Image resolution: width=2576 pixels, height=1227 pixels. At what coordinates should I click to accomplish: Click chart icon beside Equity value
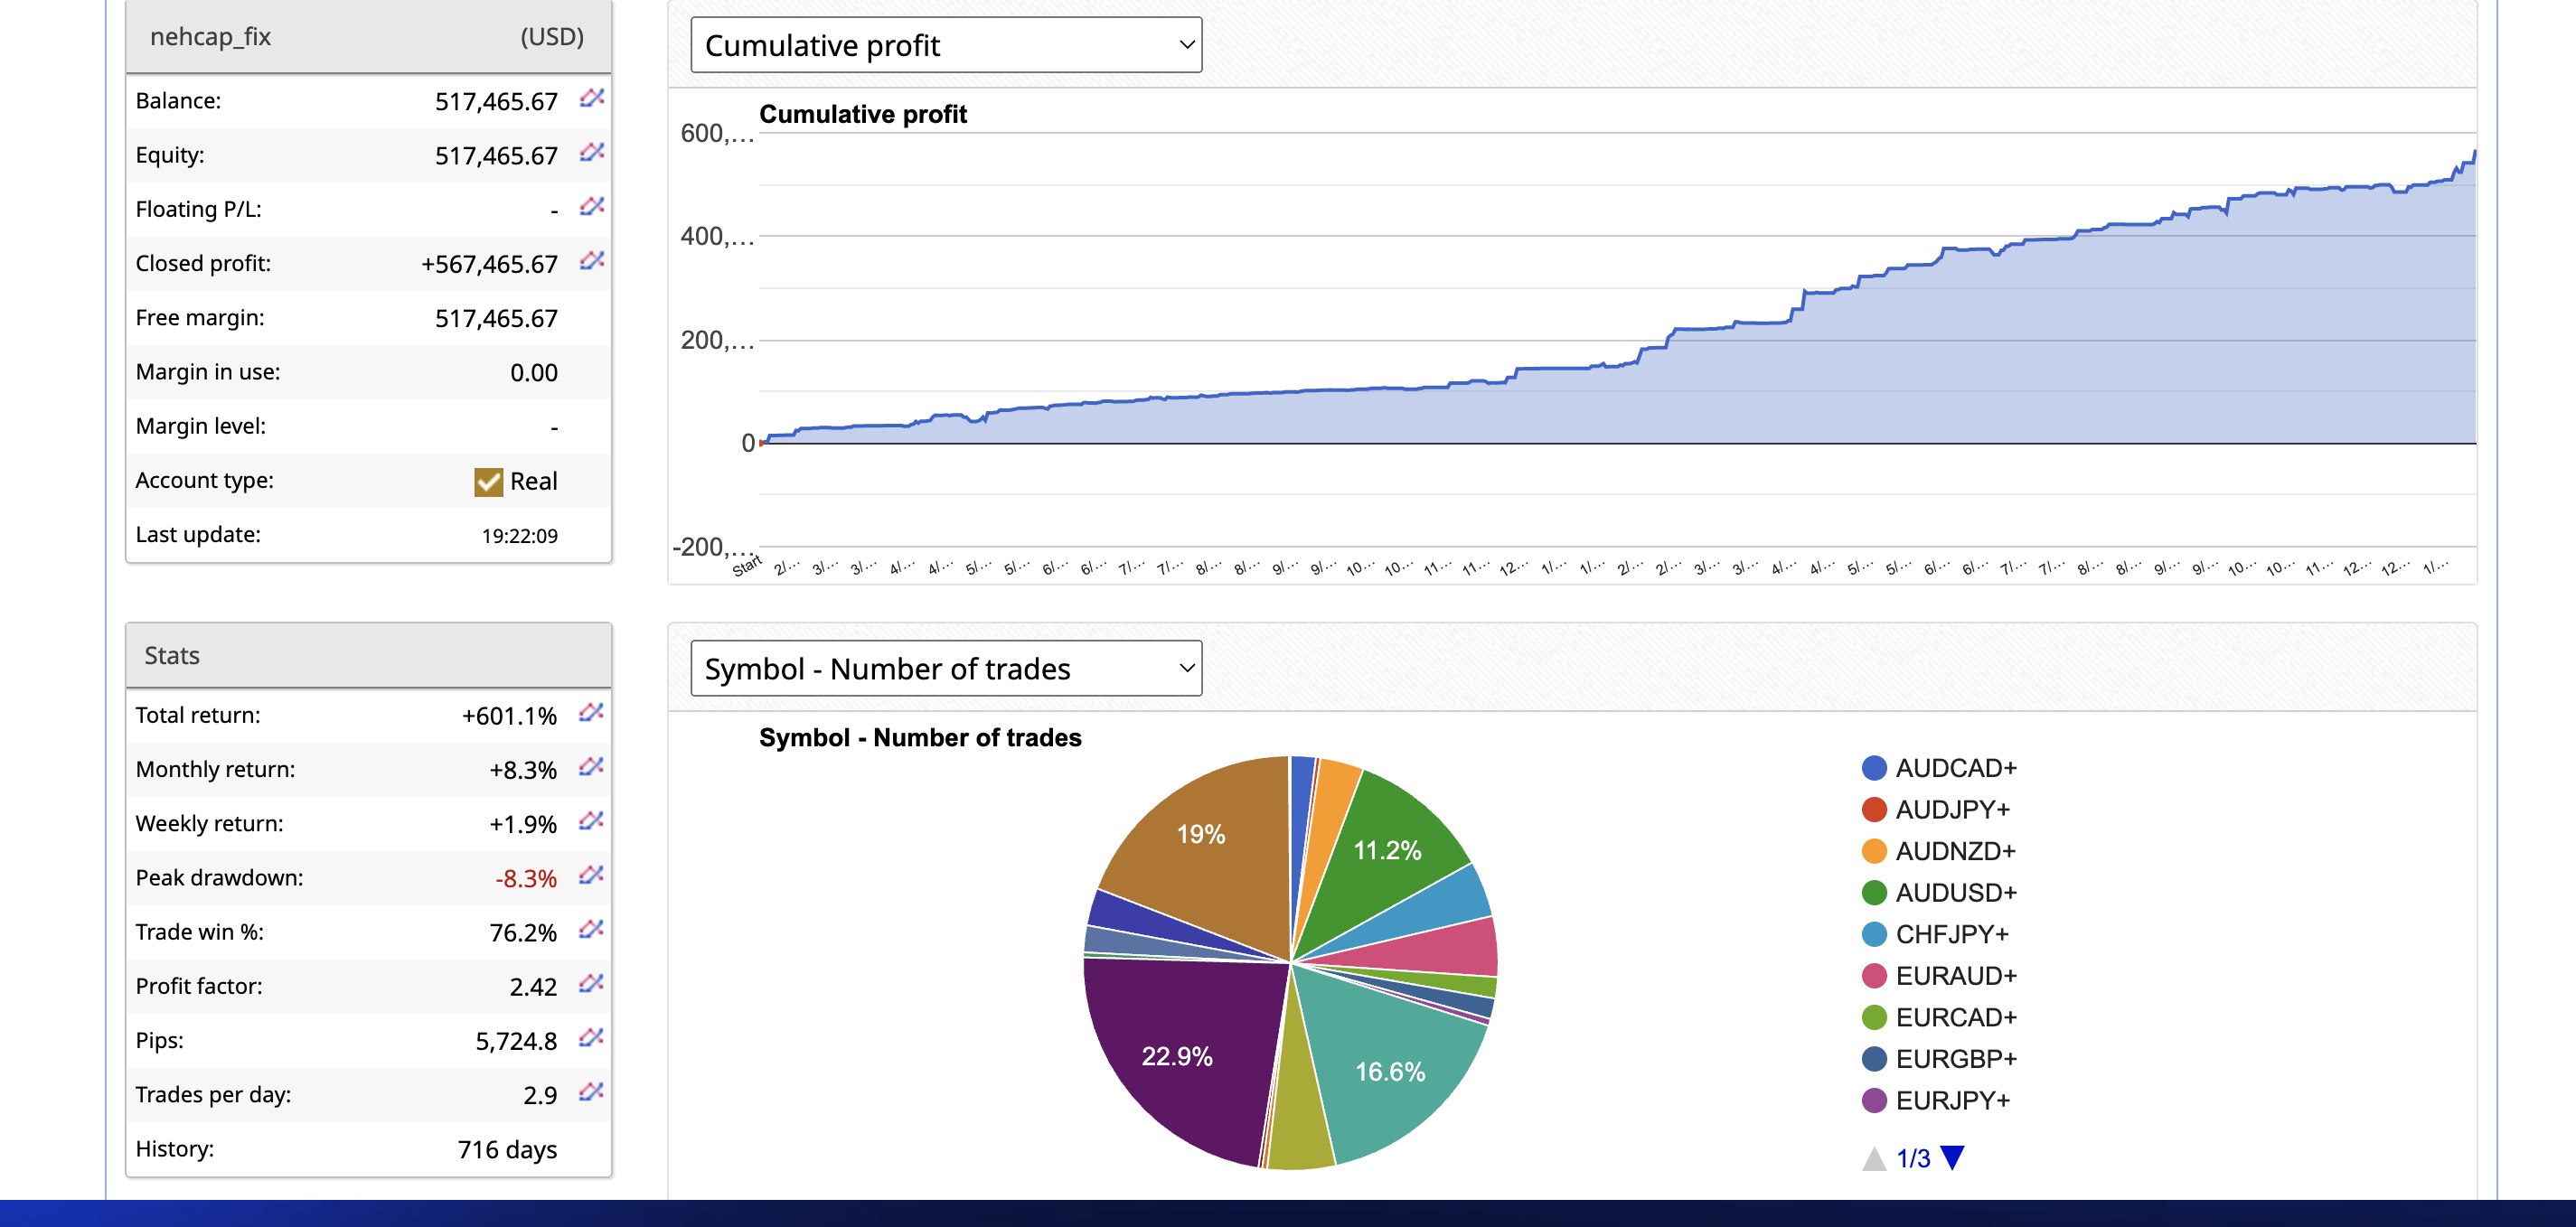[591, 153]
